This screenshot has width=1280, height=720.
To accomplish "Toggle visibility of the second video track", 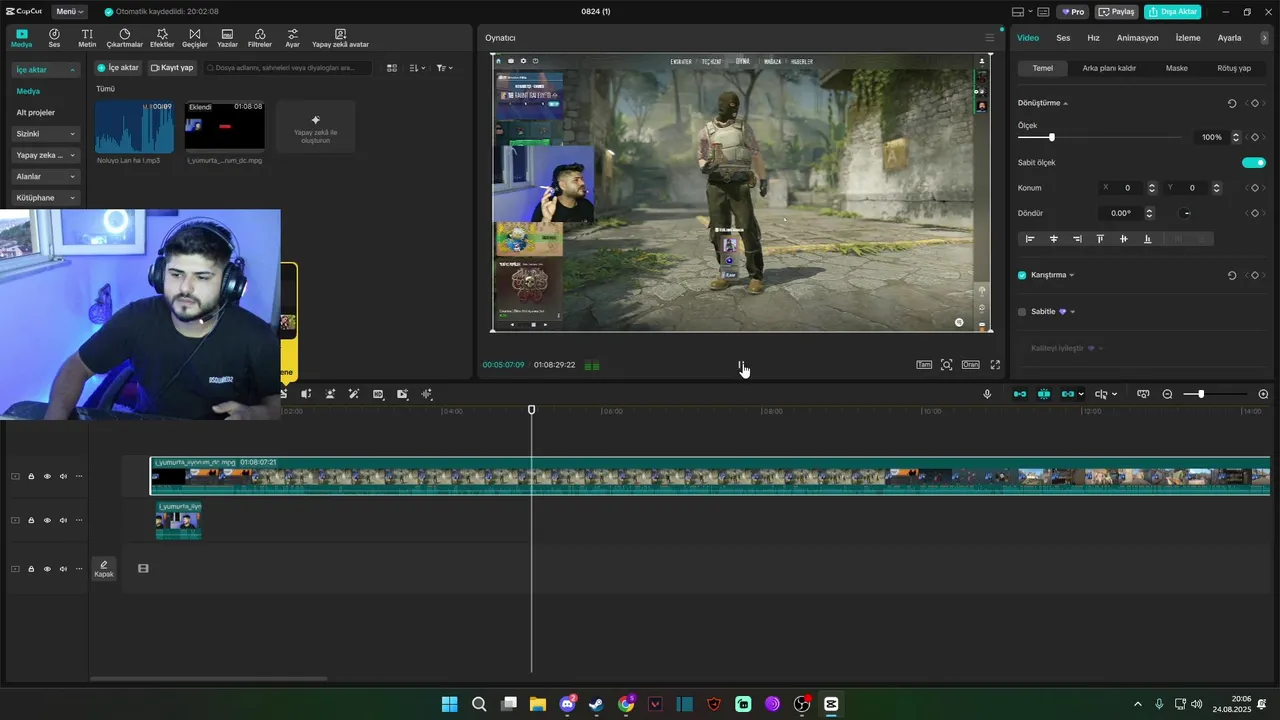I will tap(47, 520).
